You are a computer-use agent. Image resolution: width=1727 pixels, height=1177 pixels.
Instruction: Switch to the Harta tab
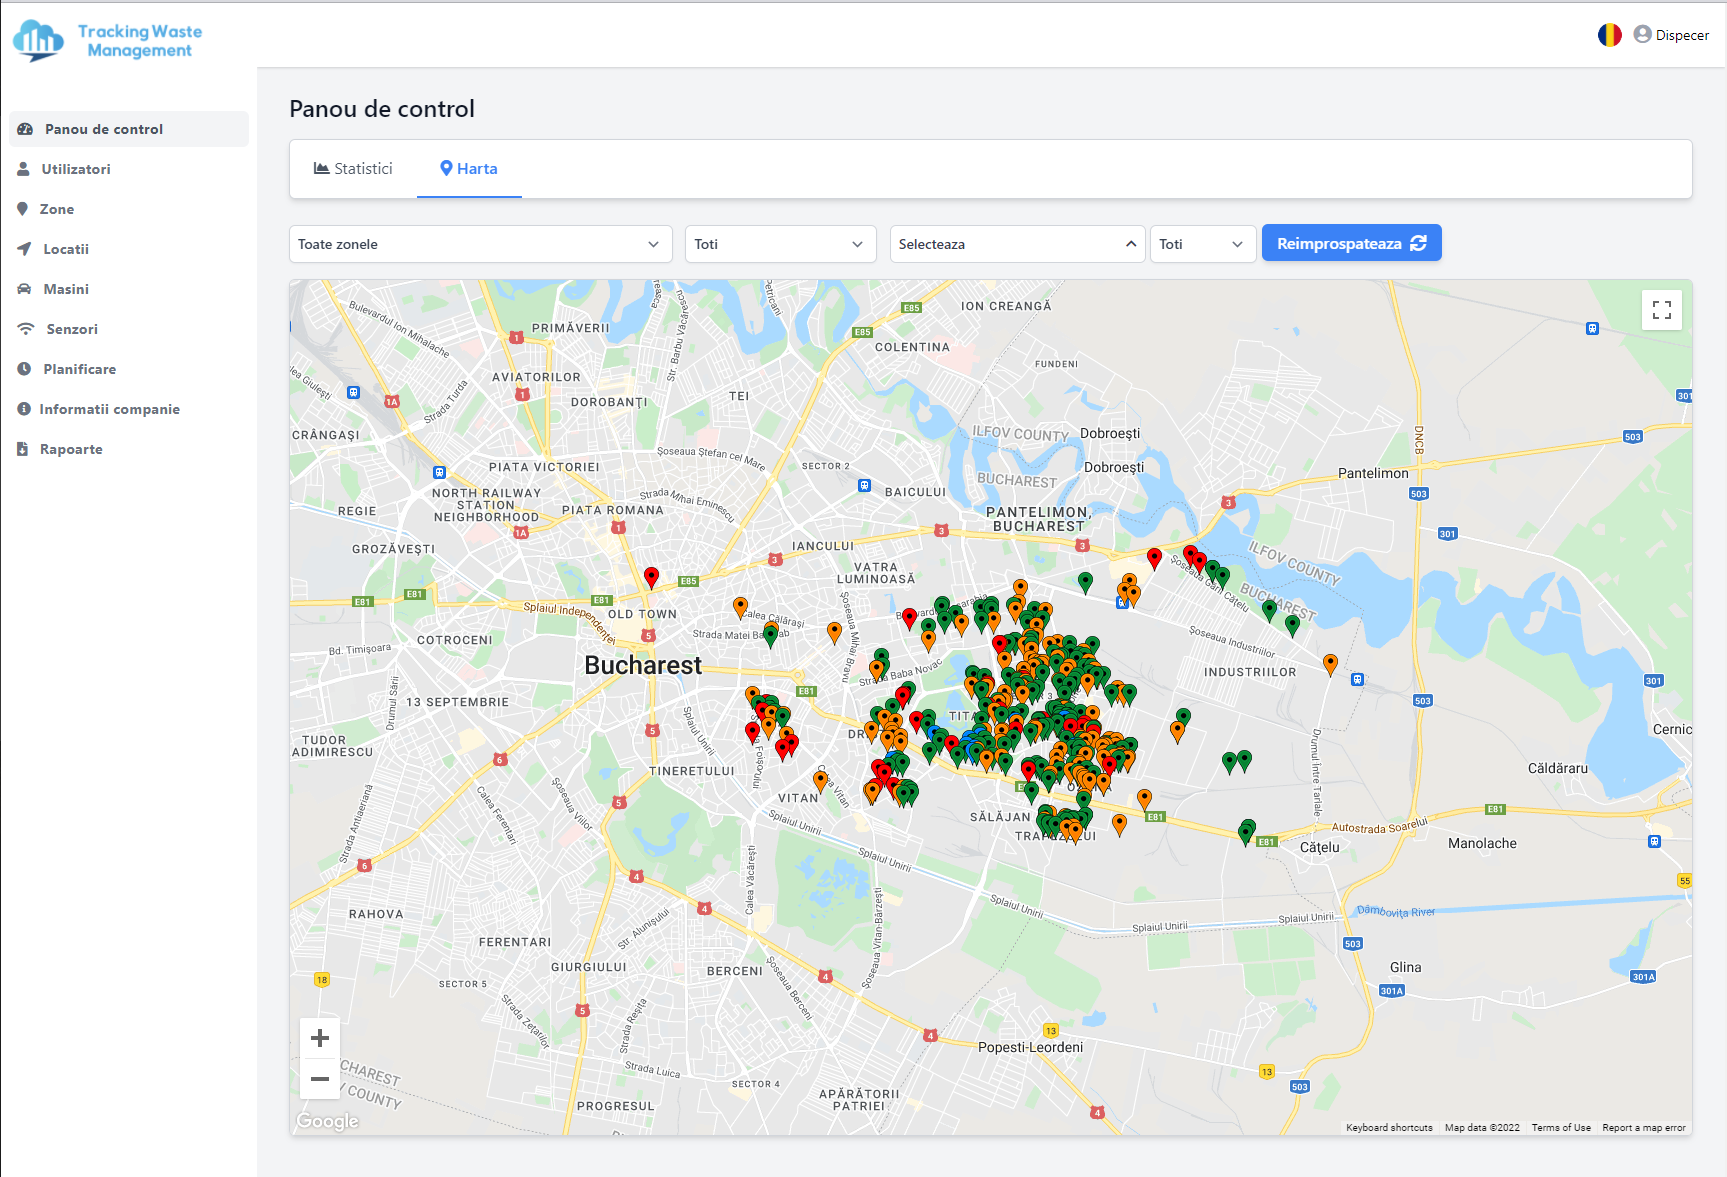(x=469, y=168)
